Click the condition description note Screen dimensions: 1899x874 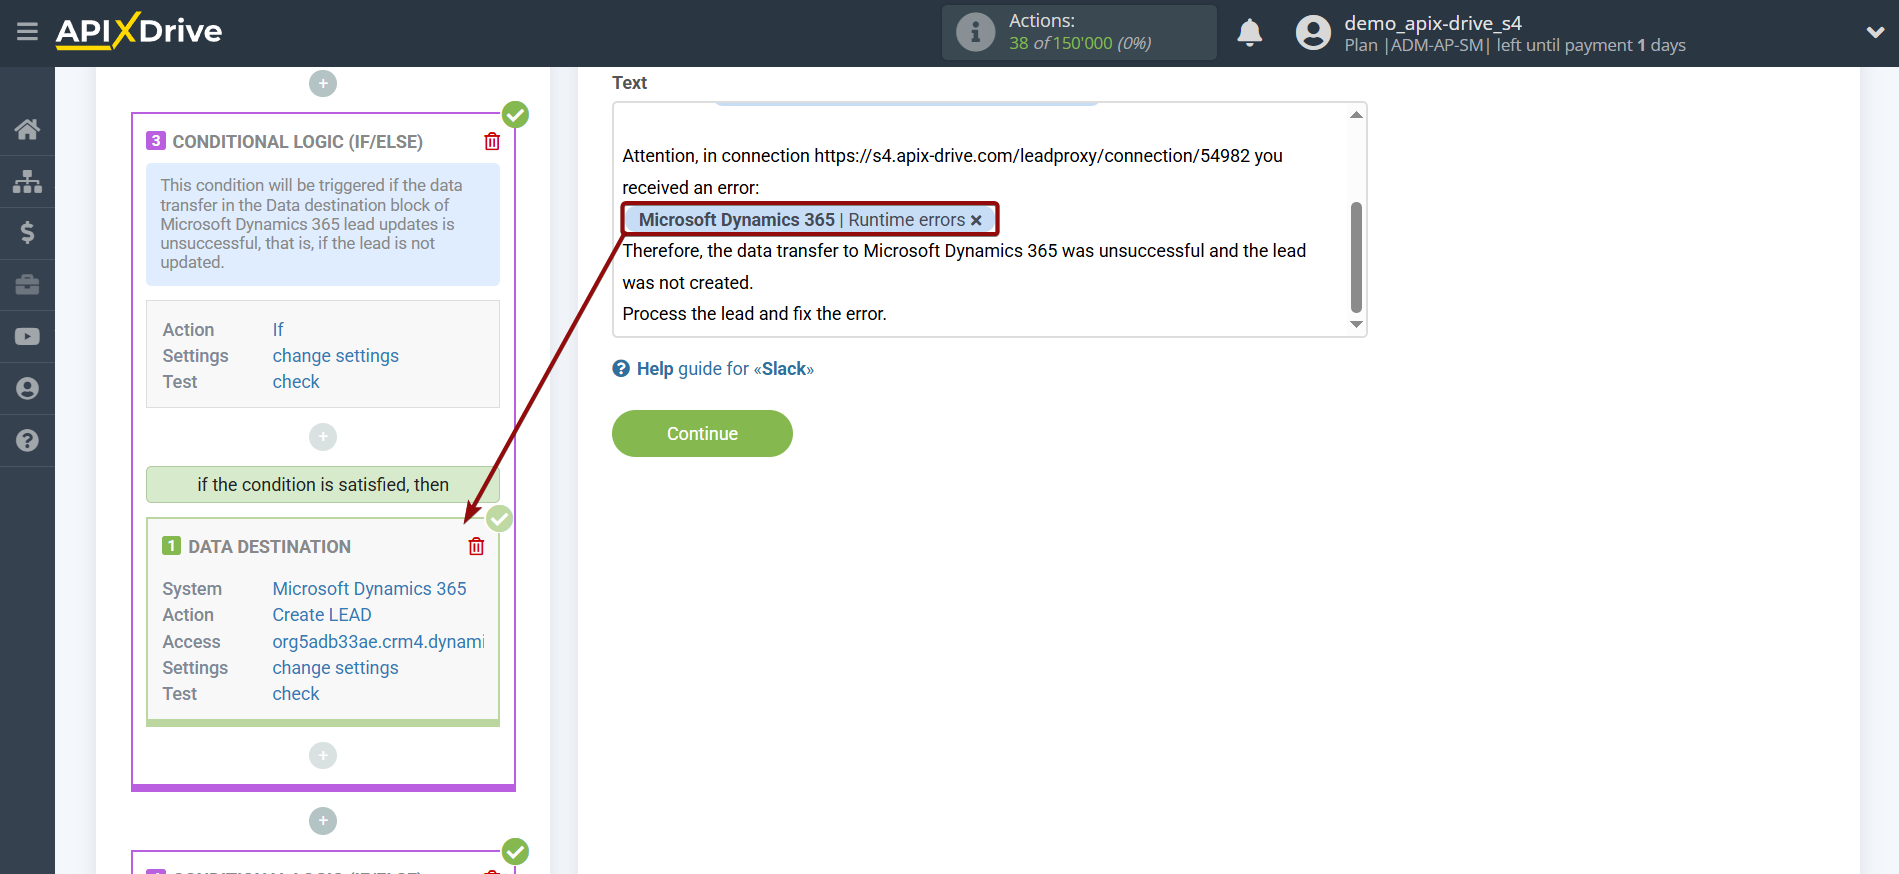coord(323,224)
